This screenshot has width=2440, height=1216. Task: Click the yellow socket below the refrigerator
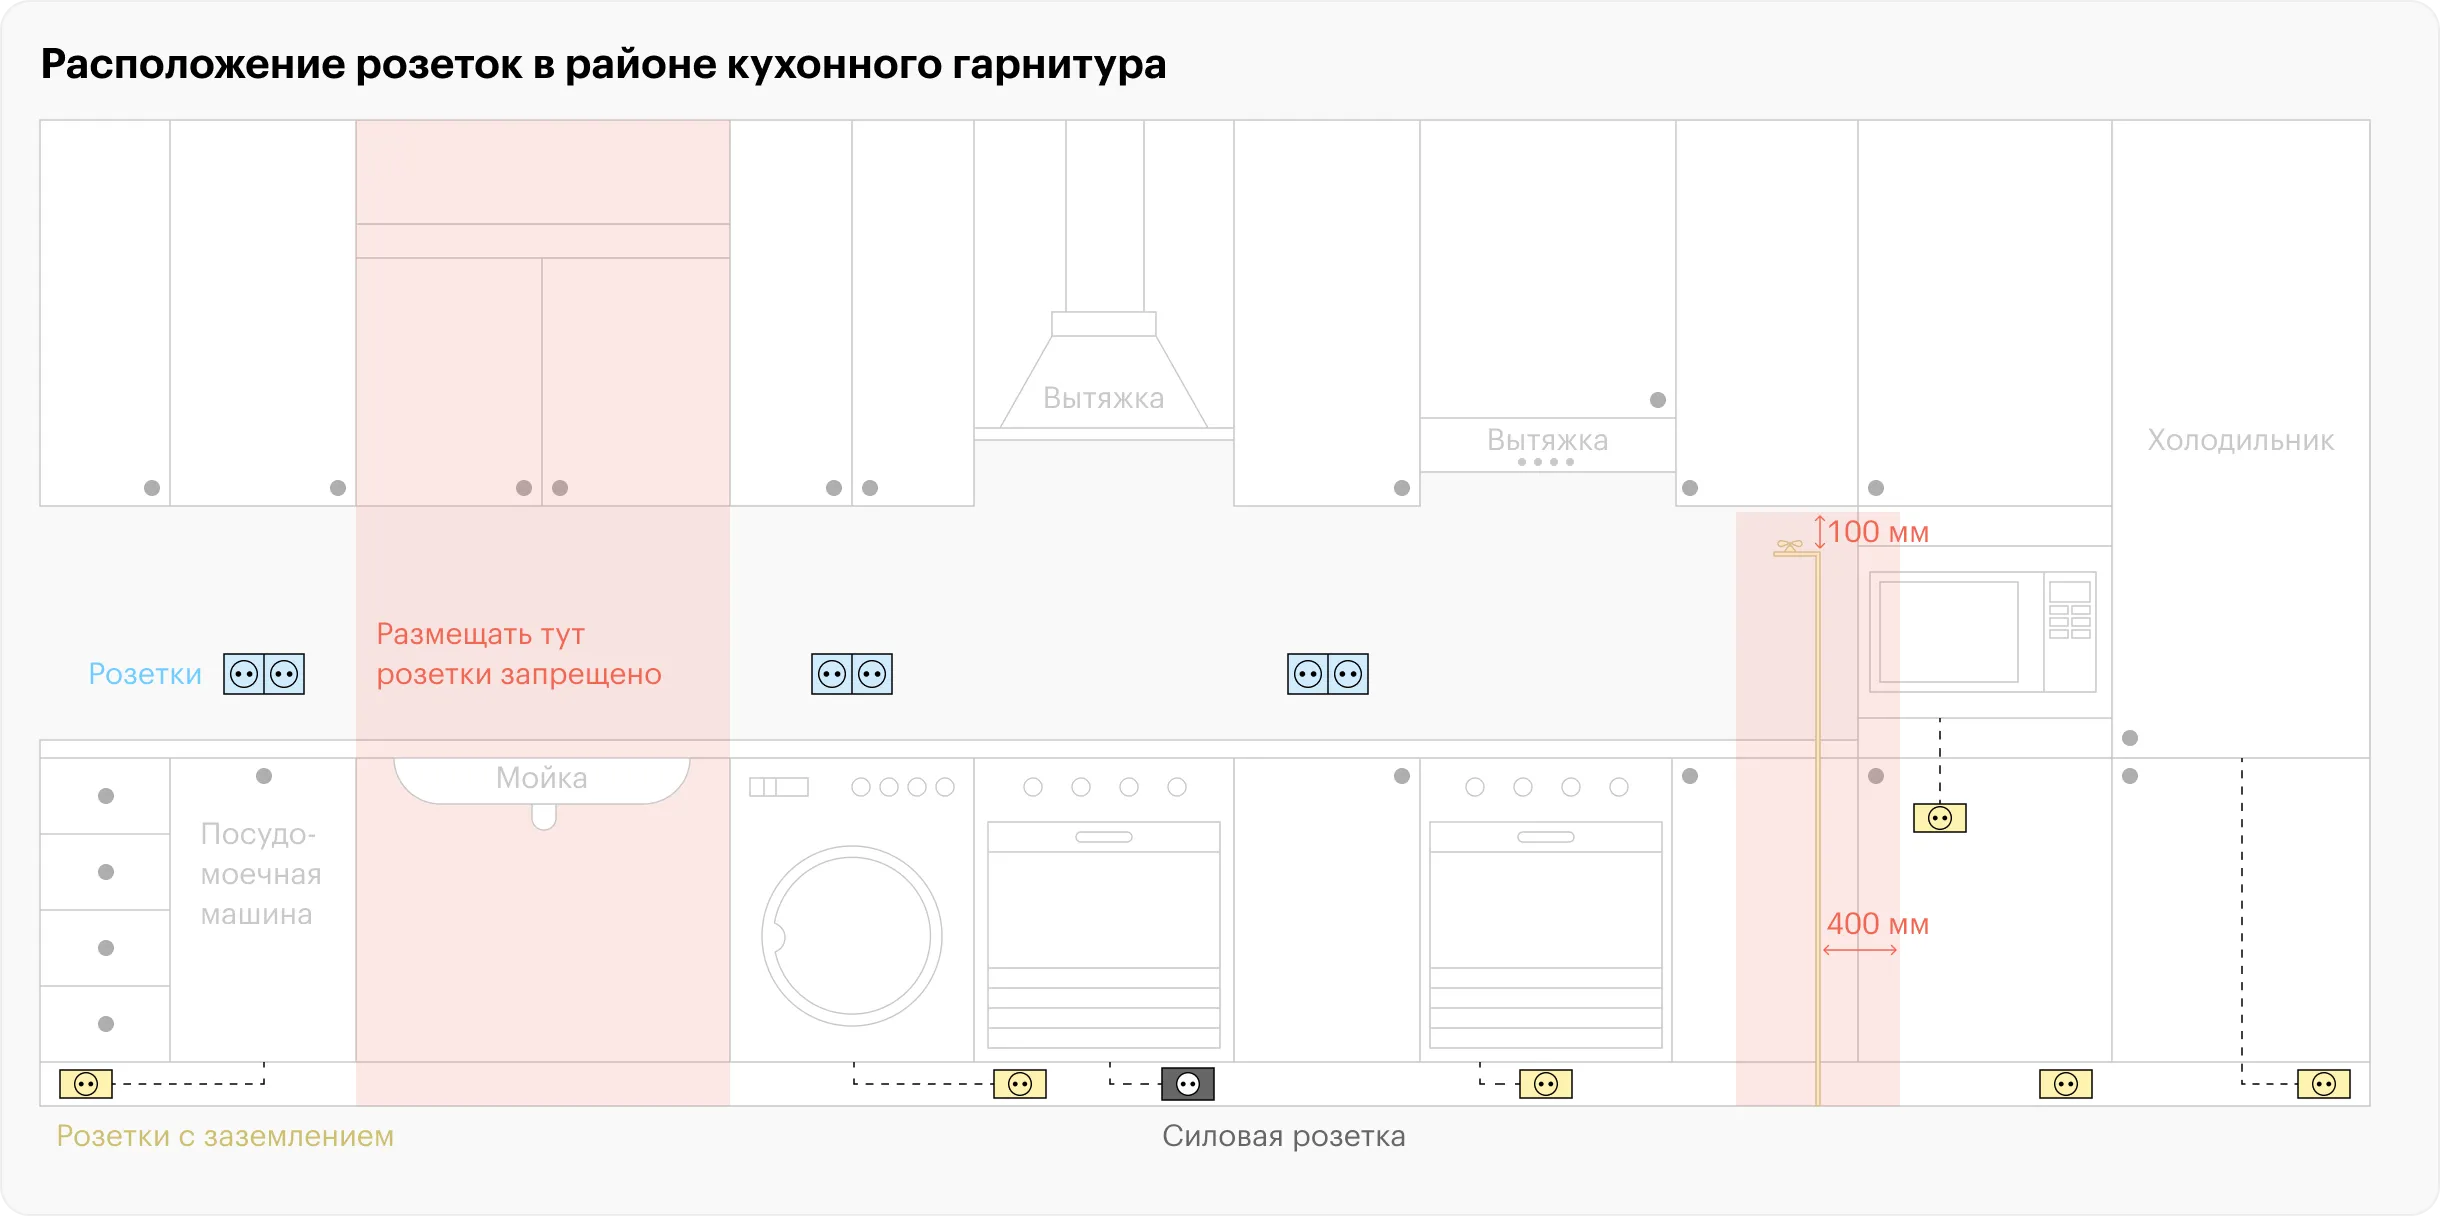(2323, 1084)
